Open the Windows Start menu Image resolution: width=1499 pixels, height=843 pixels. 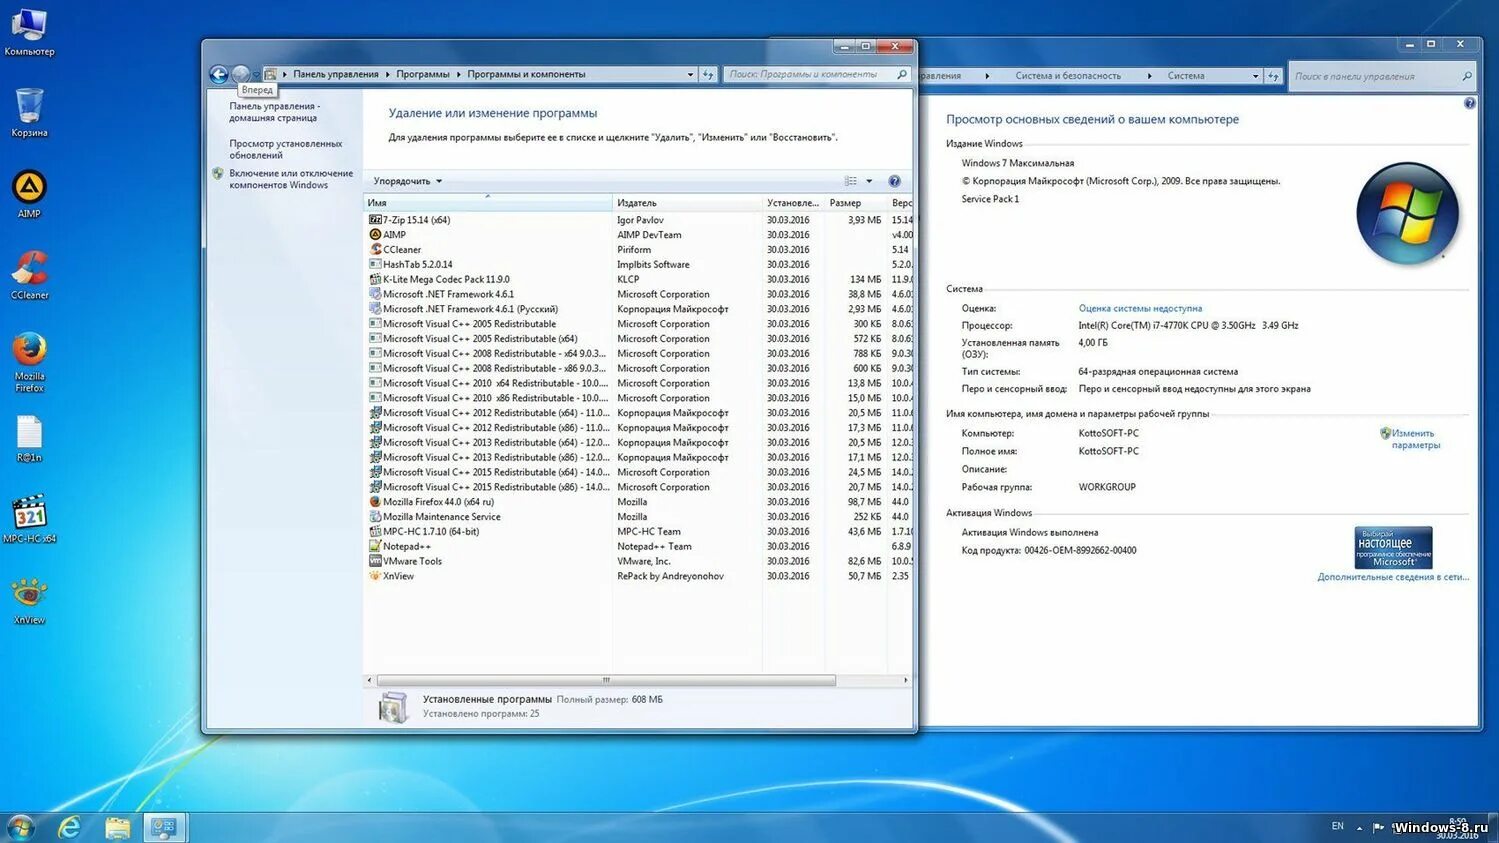[x=20, y=827]
